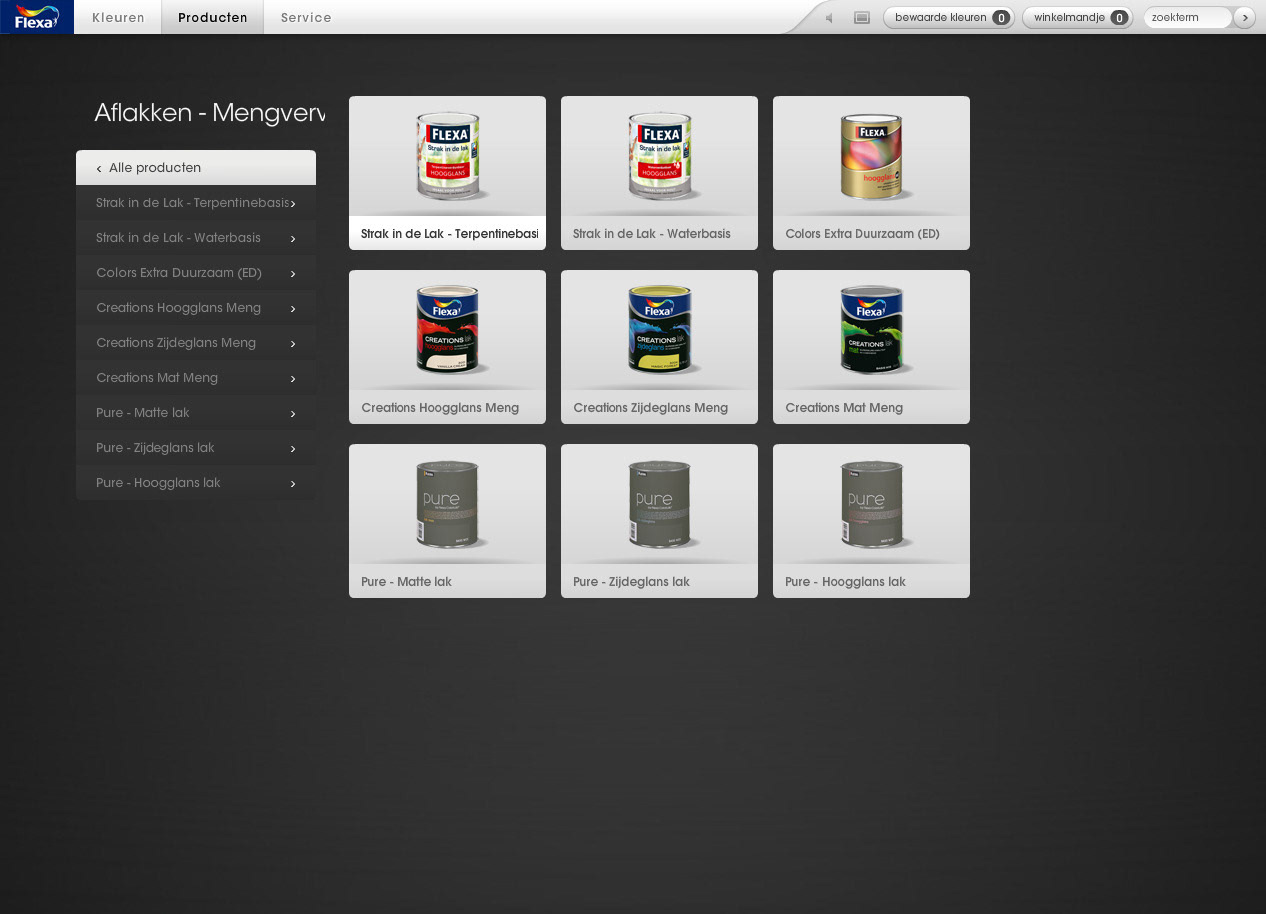Go back to Alle producten
This screenshot has width=1266, height=914.
pyautogui.click(x=196, y=168)
